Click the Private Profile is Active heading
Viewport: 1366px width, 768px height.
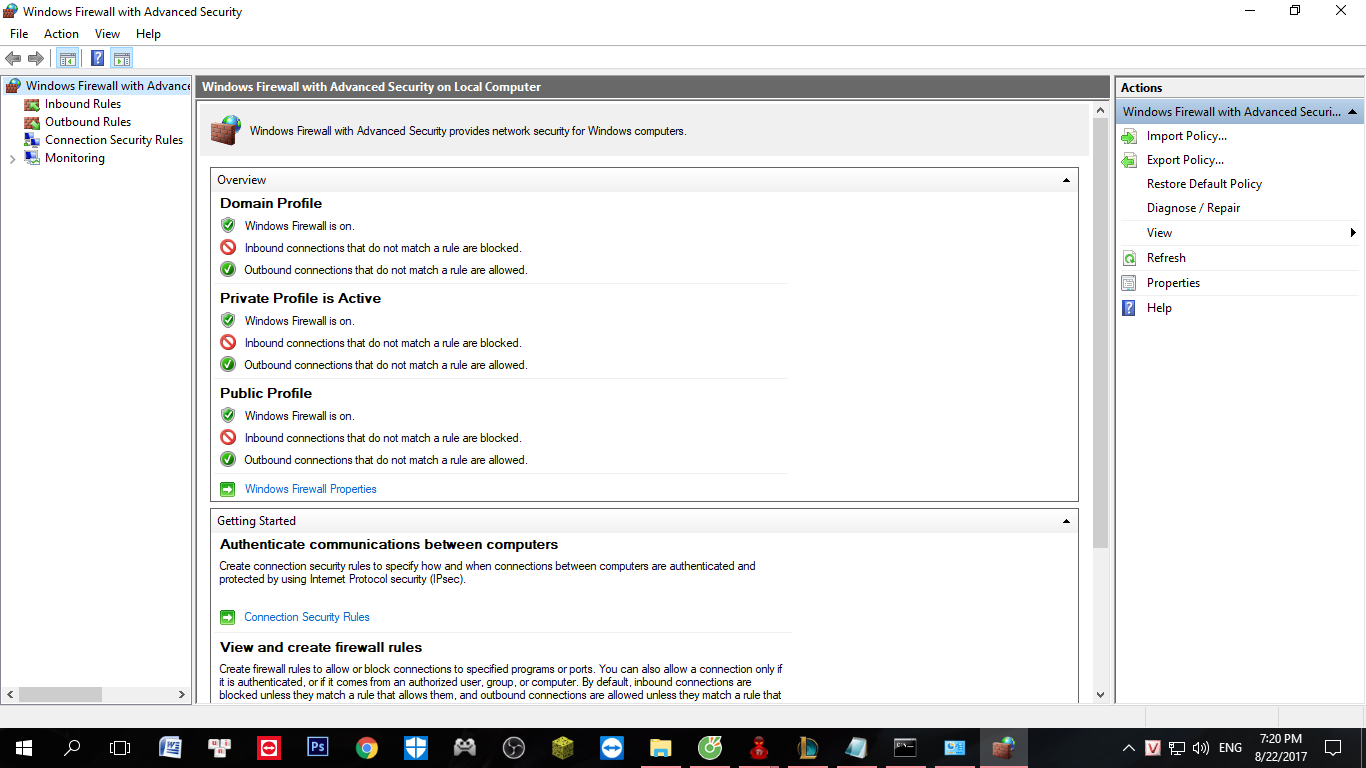click(x=300, y=298)
